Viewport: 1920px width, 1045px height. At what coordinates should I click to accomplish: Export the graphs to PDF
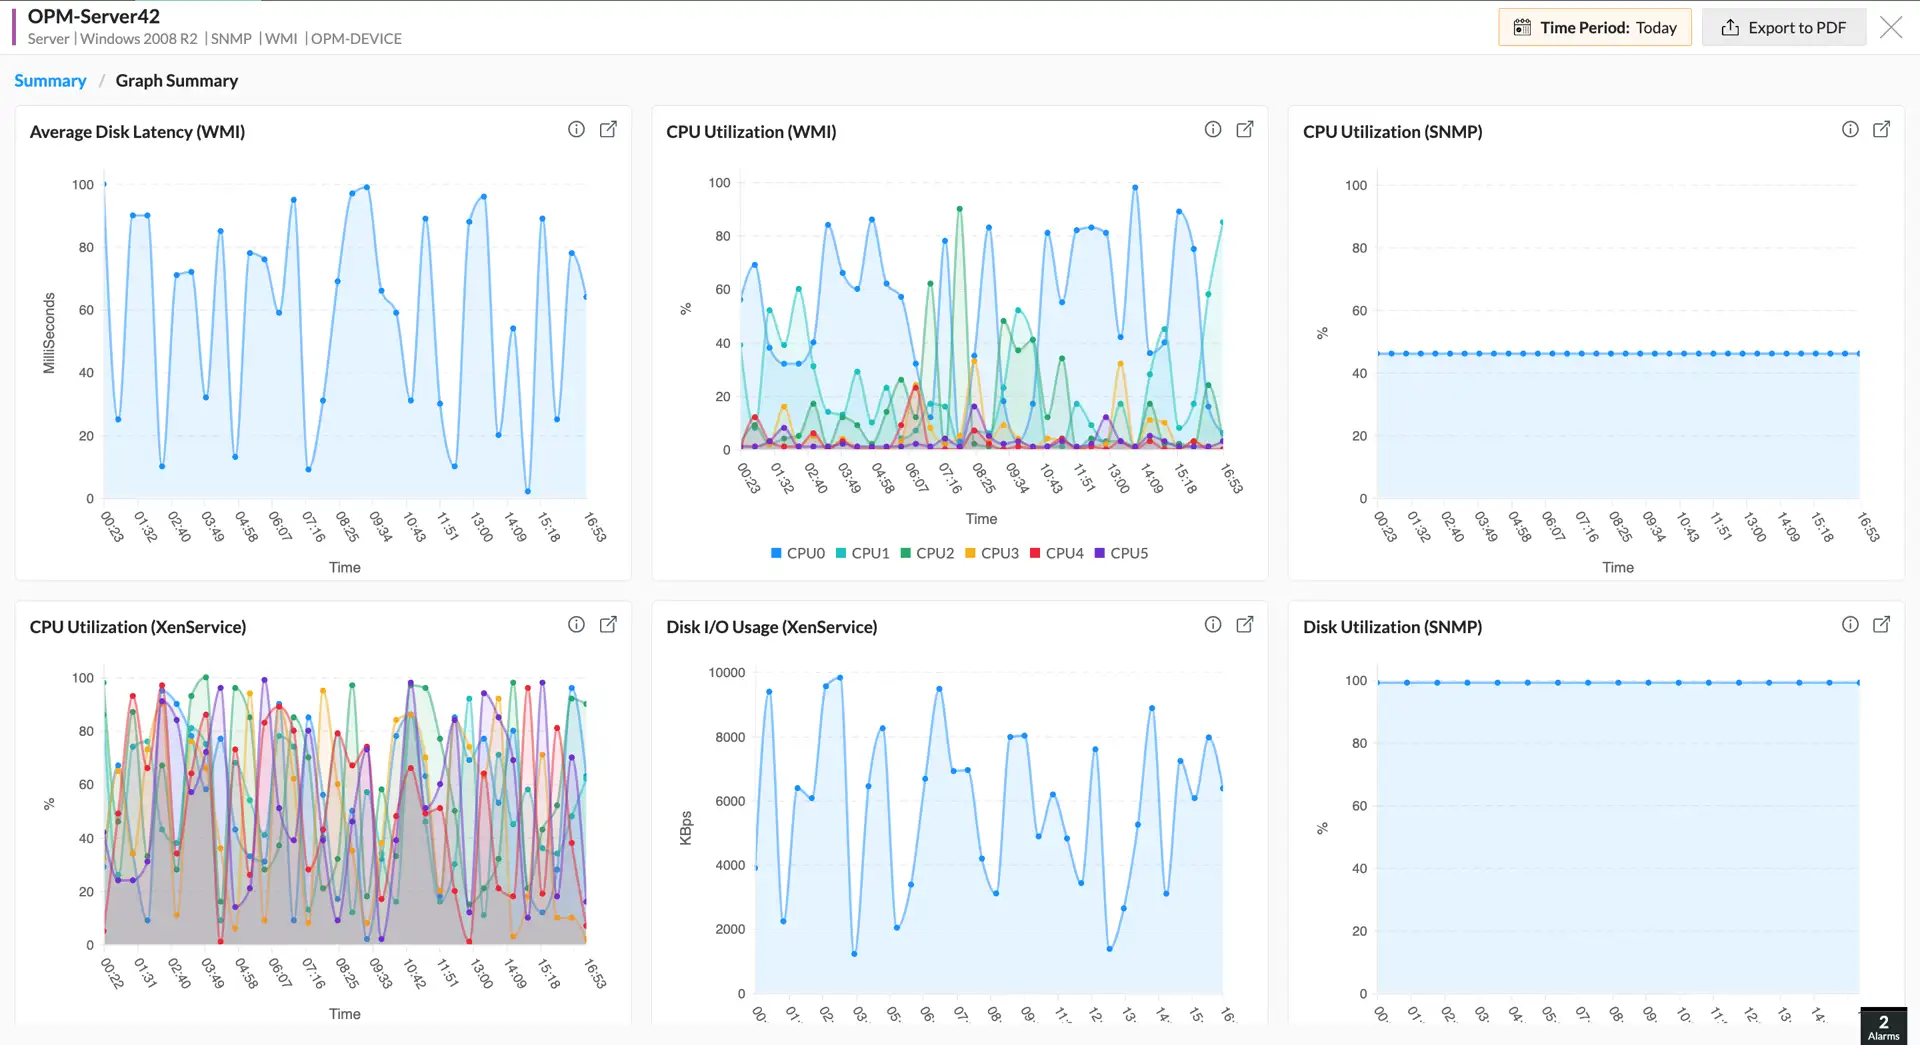[x=1784, y=27]
